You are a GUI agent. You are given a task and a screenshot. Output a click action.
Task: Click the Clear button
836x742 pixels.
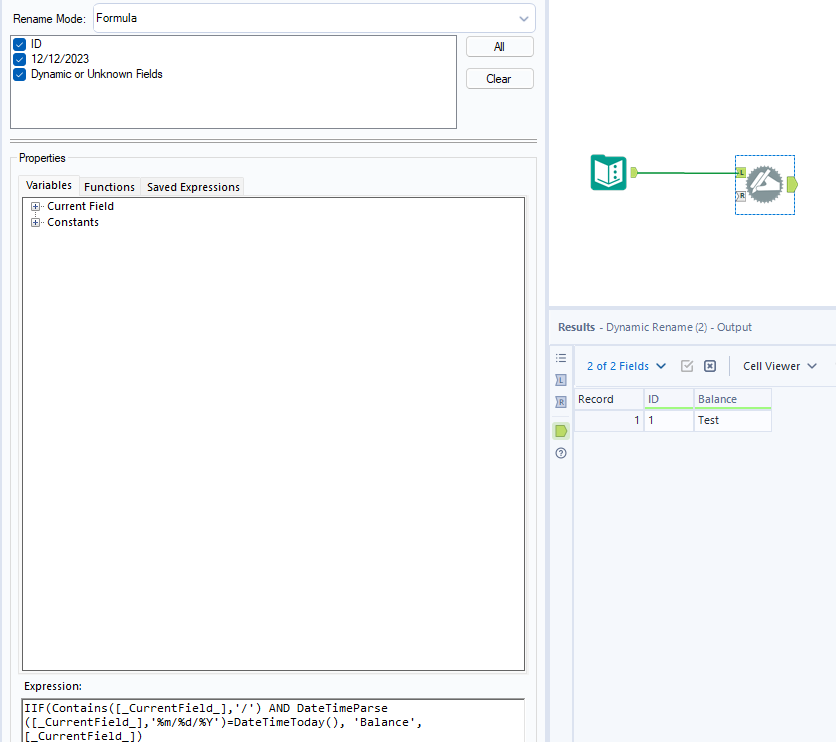[x=499, y=79]
